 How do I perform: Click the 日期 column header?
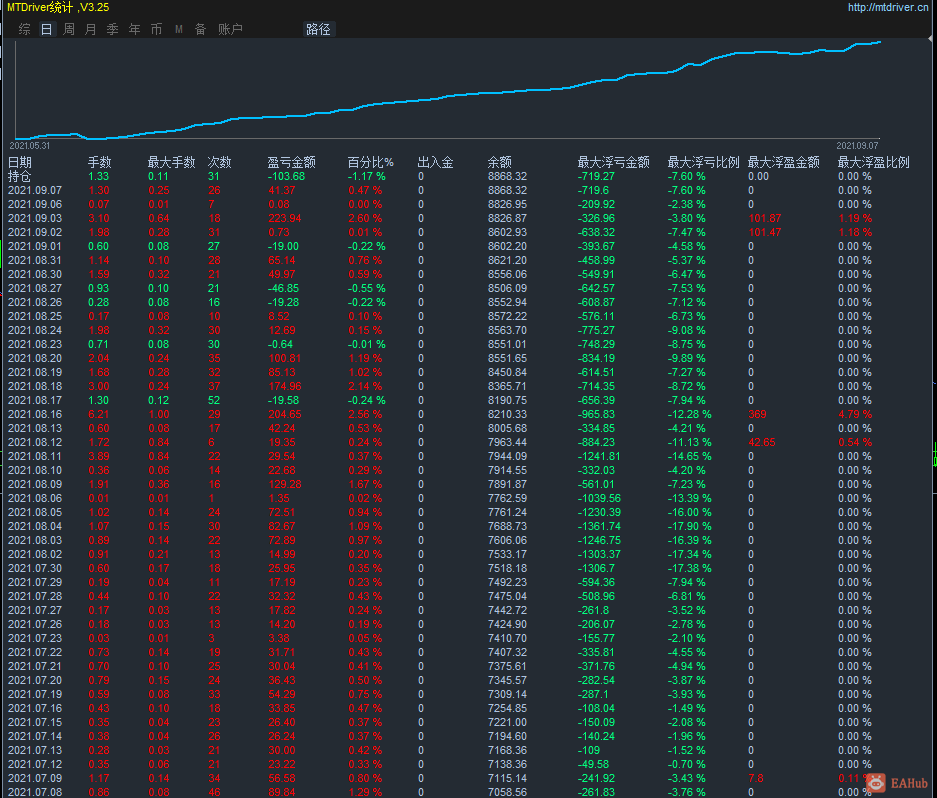coord(20,162)
